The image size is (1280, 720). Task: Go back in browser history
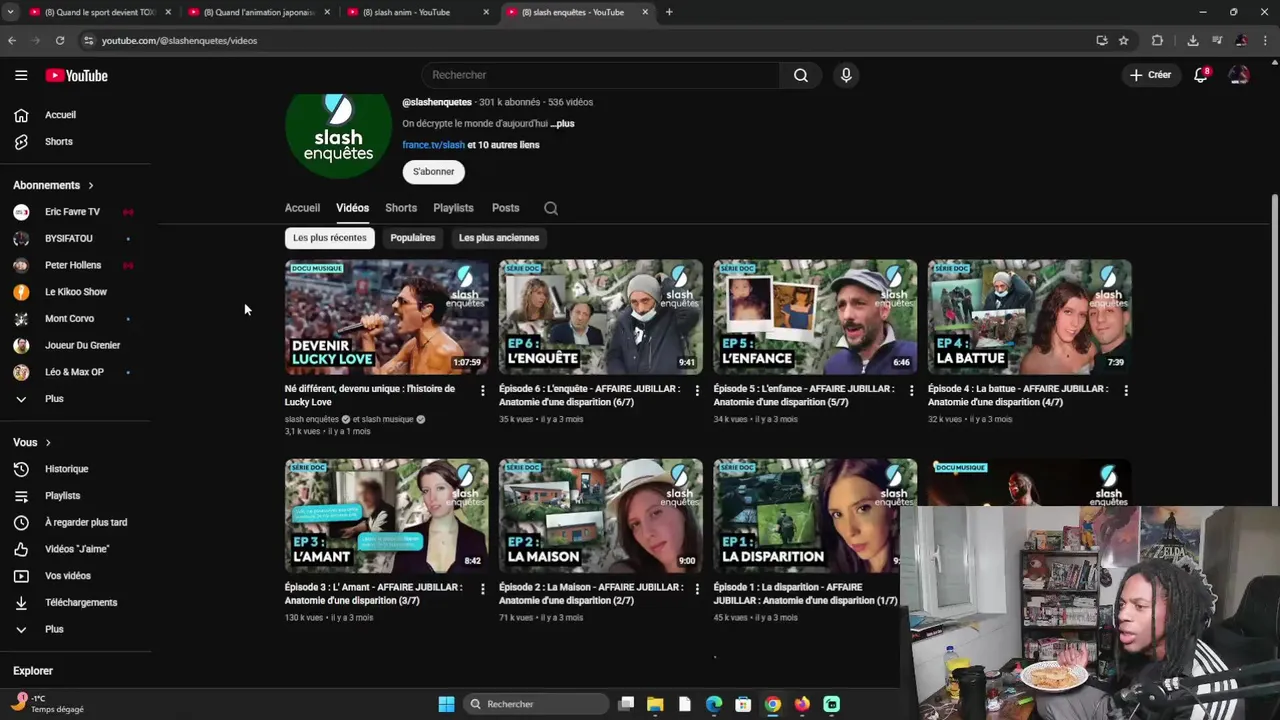point(12,40)
